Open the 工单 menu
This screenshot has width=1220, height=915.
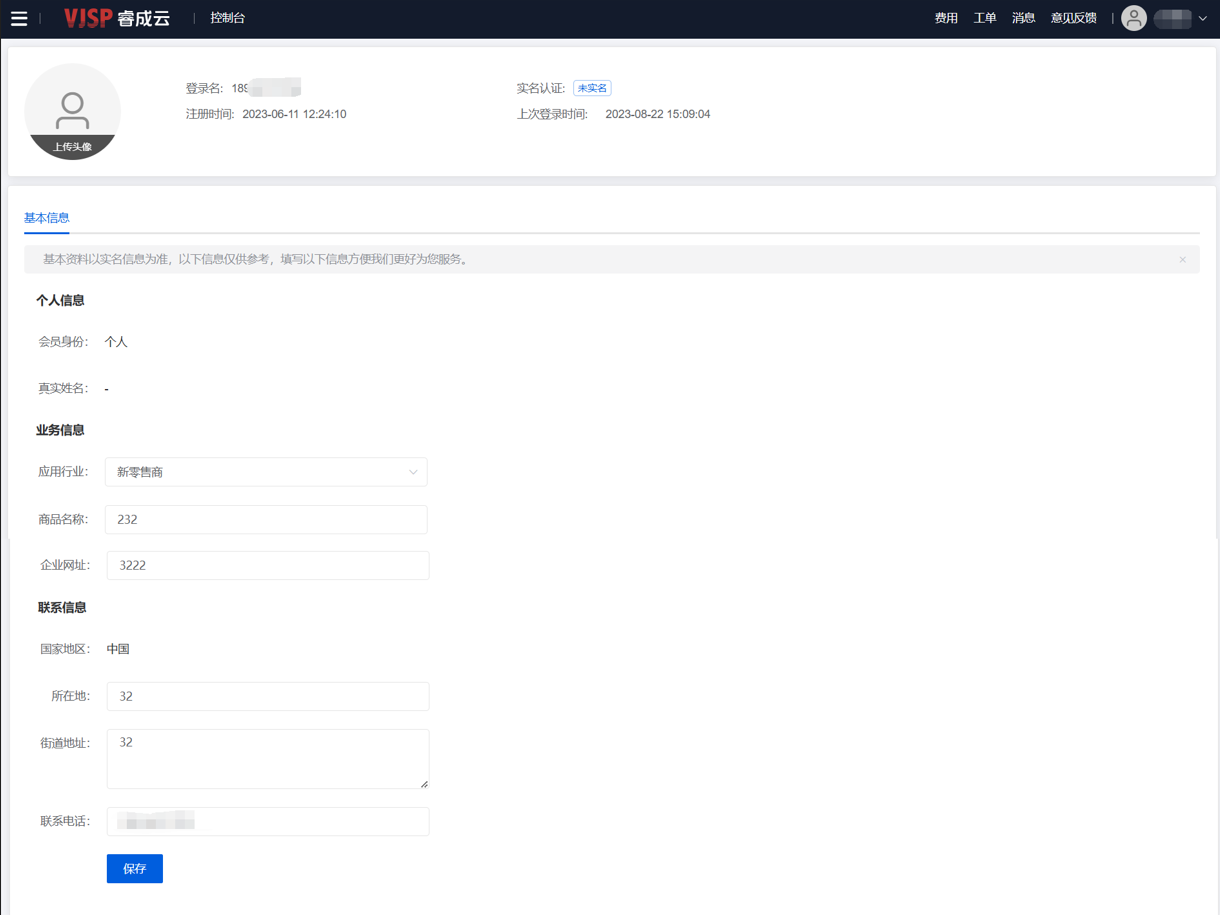[985, 18]
